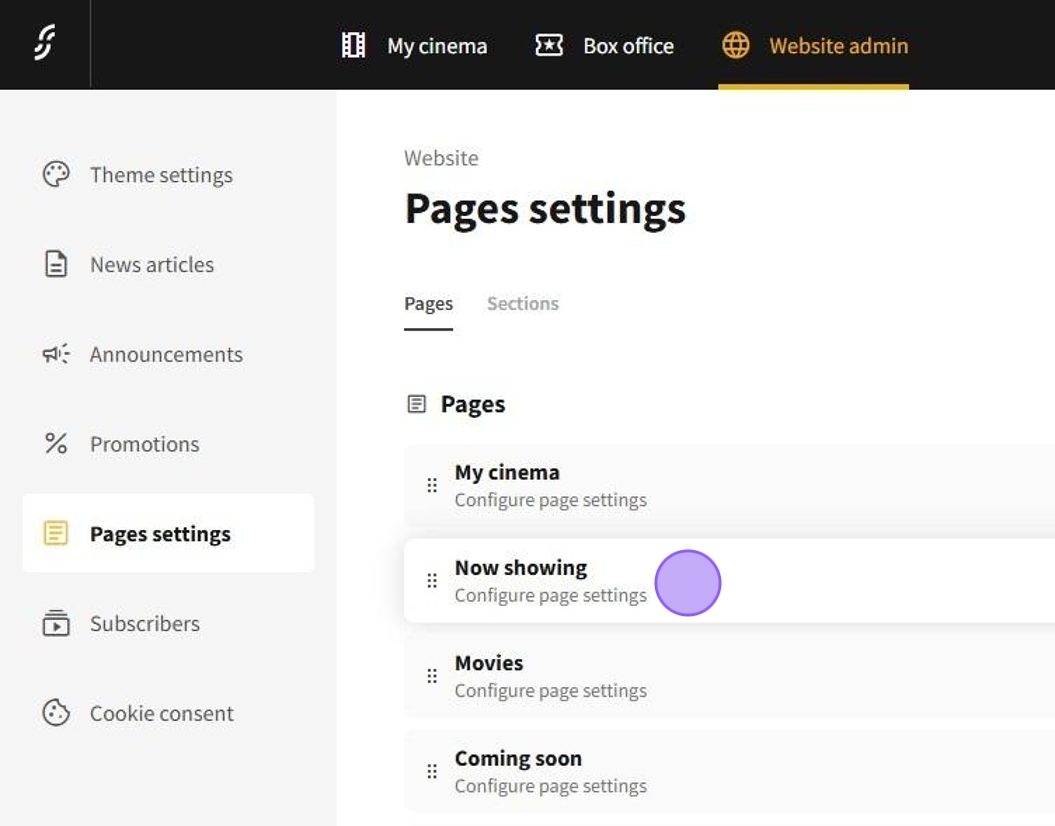1055x826 pixels.
Task: Click the cookie icon for Cookie consent
Action: point(56,713)
